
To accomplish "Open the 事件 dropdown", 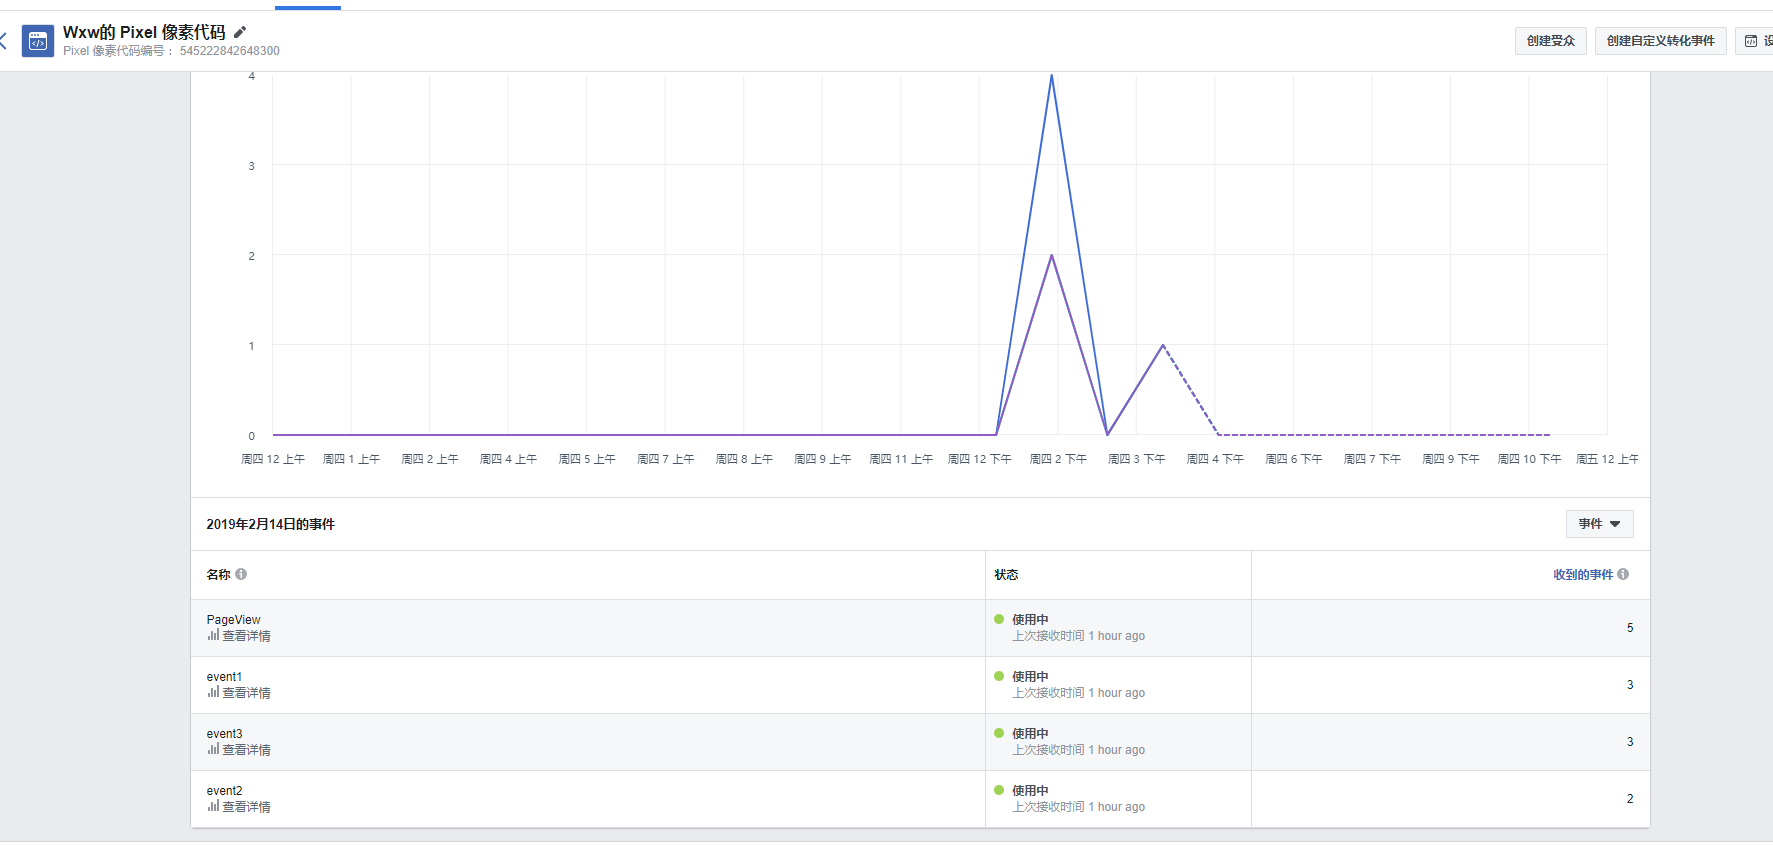I will click(1599, 524).
